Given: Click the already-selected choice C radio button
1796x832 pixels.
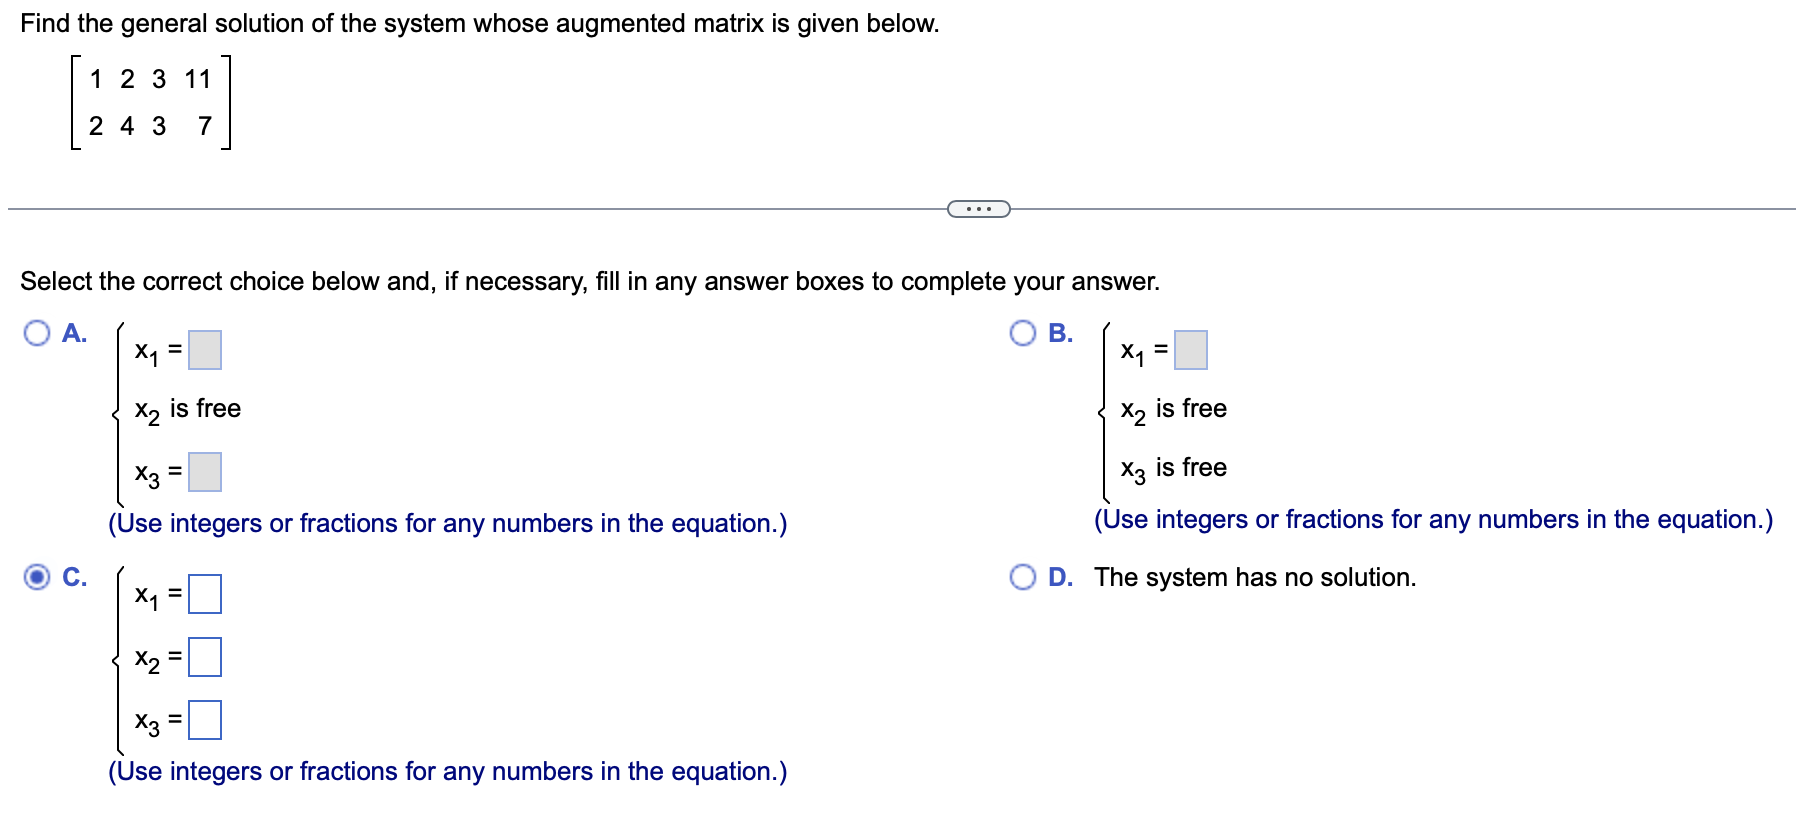Looking at the screenshot, I should [36, 575].
